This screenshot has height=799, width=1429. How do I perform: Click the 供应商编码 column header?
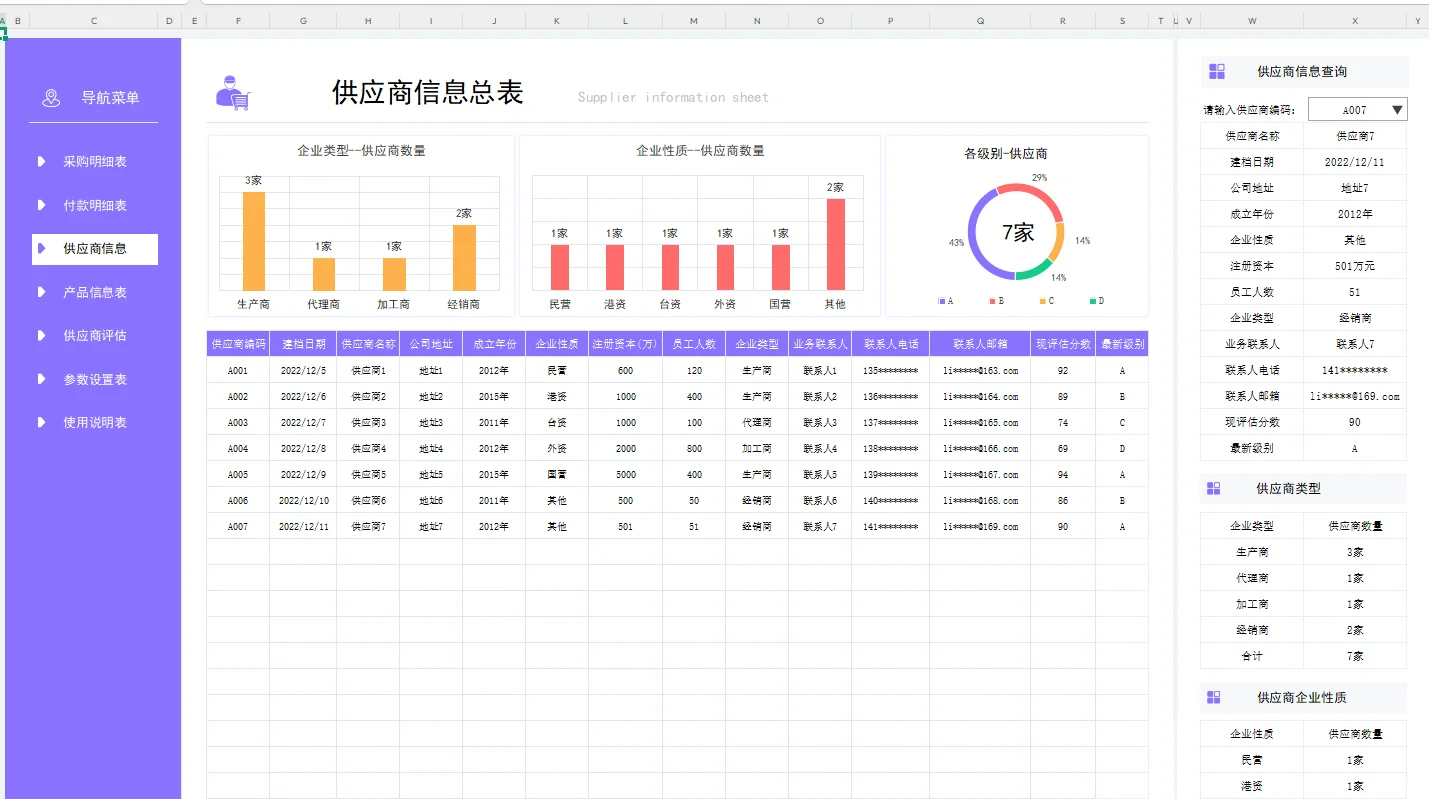click(237, 343)
